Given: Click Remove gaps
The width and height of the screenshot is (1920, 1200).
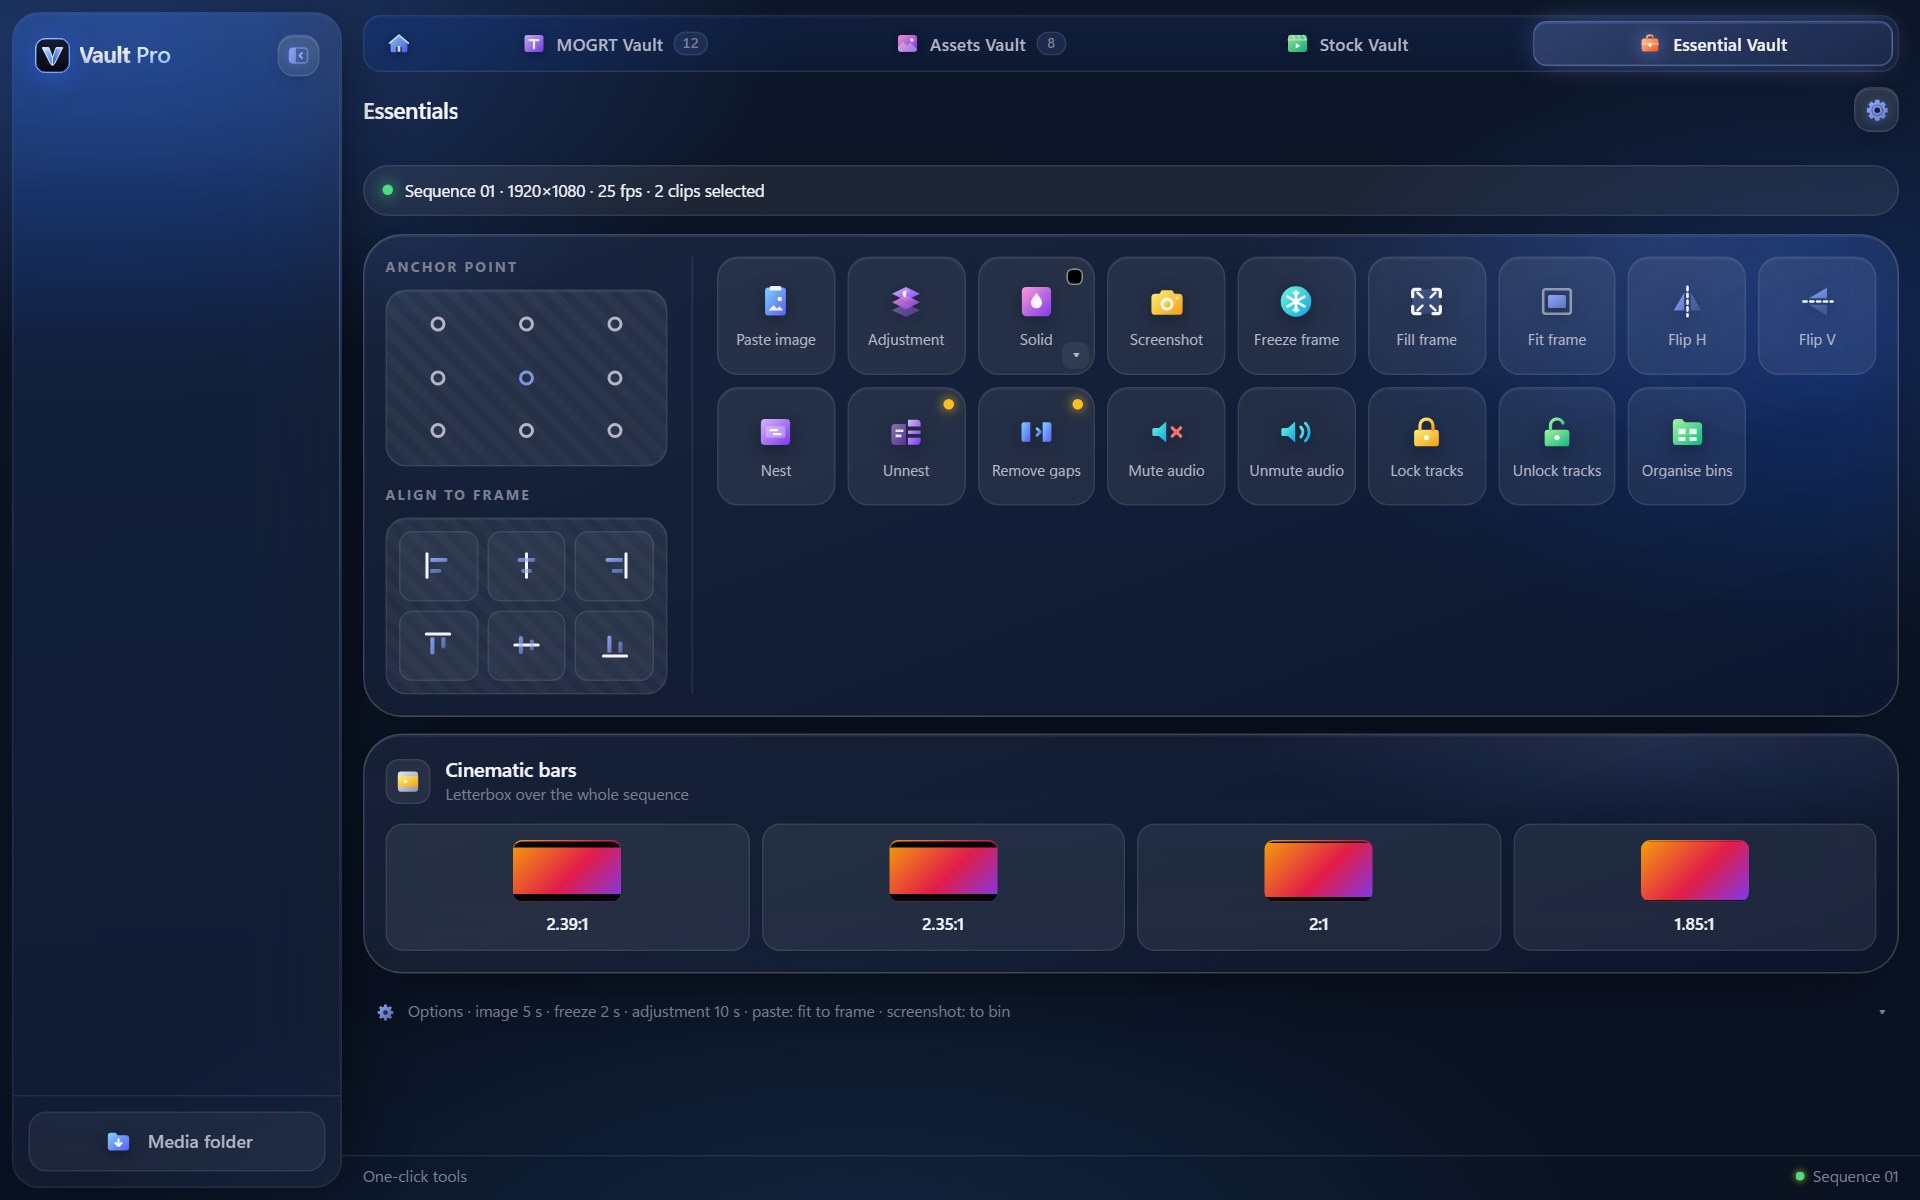Looking at the screenshot, I should (1035, 446).
